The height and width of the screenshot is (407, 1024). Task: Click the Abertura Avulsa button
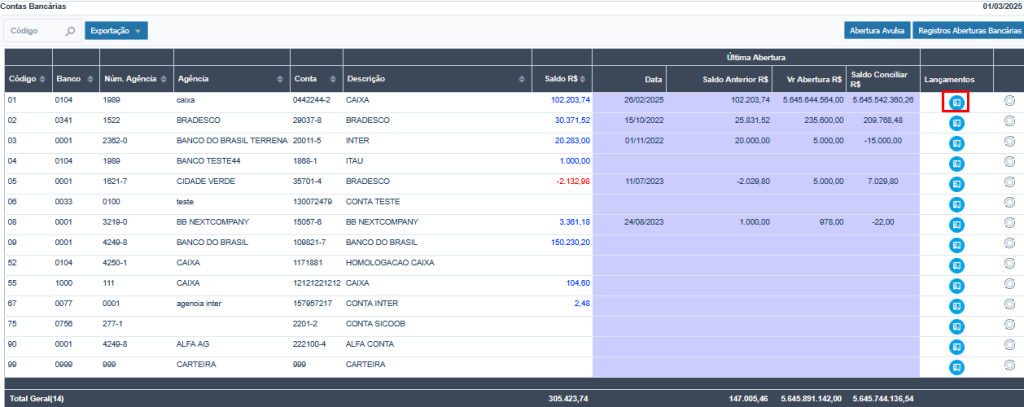click(x=876, y=31)
